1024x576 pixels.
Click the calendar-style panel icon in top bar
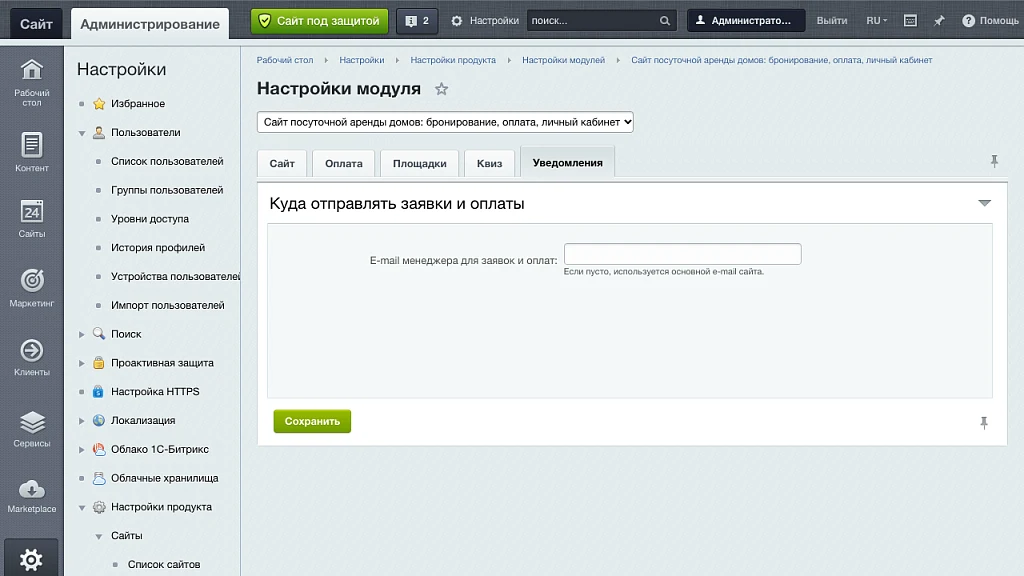point(910,21)
